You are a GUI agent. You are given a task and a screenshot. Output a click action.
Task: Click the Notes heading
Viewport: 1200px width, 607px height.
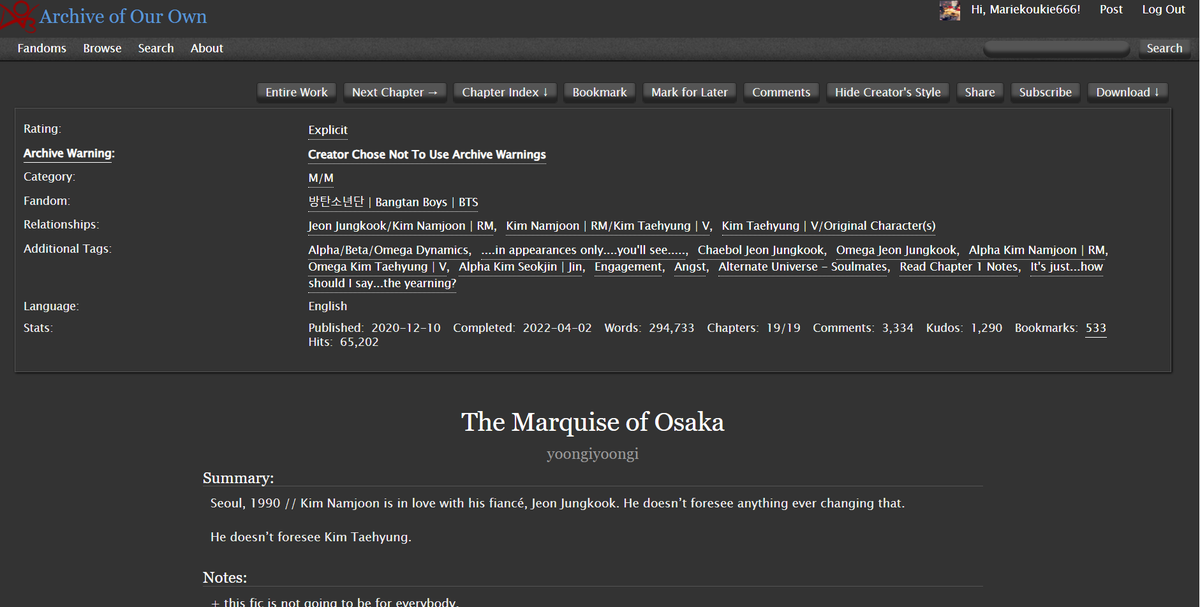click(x=225, y=578)
